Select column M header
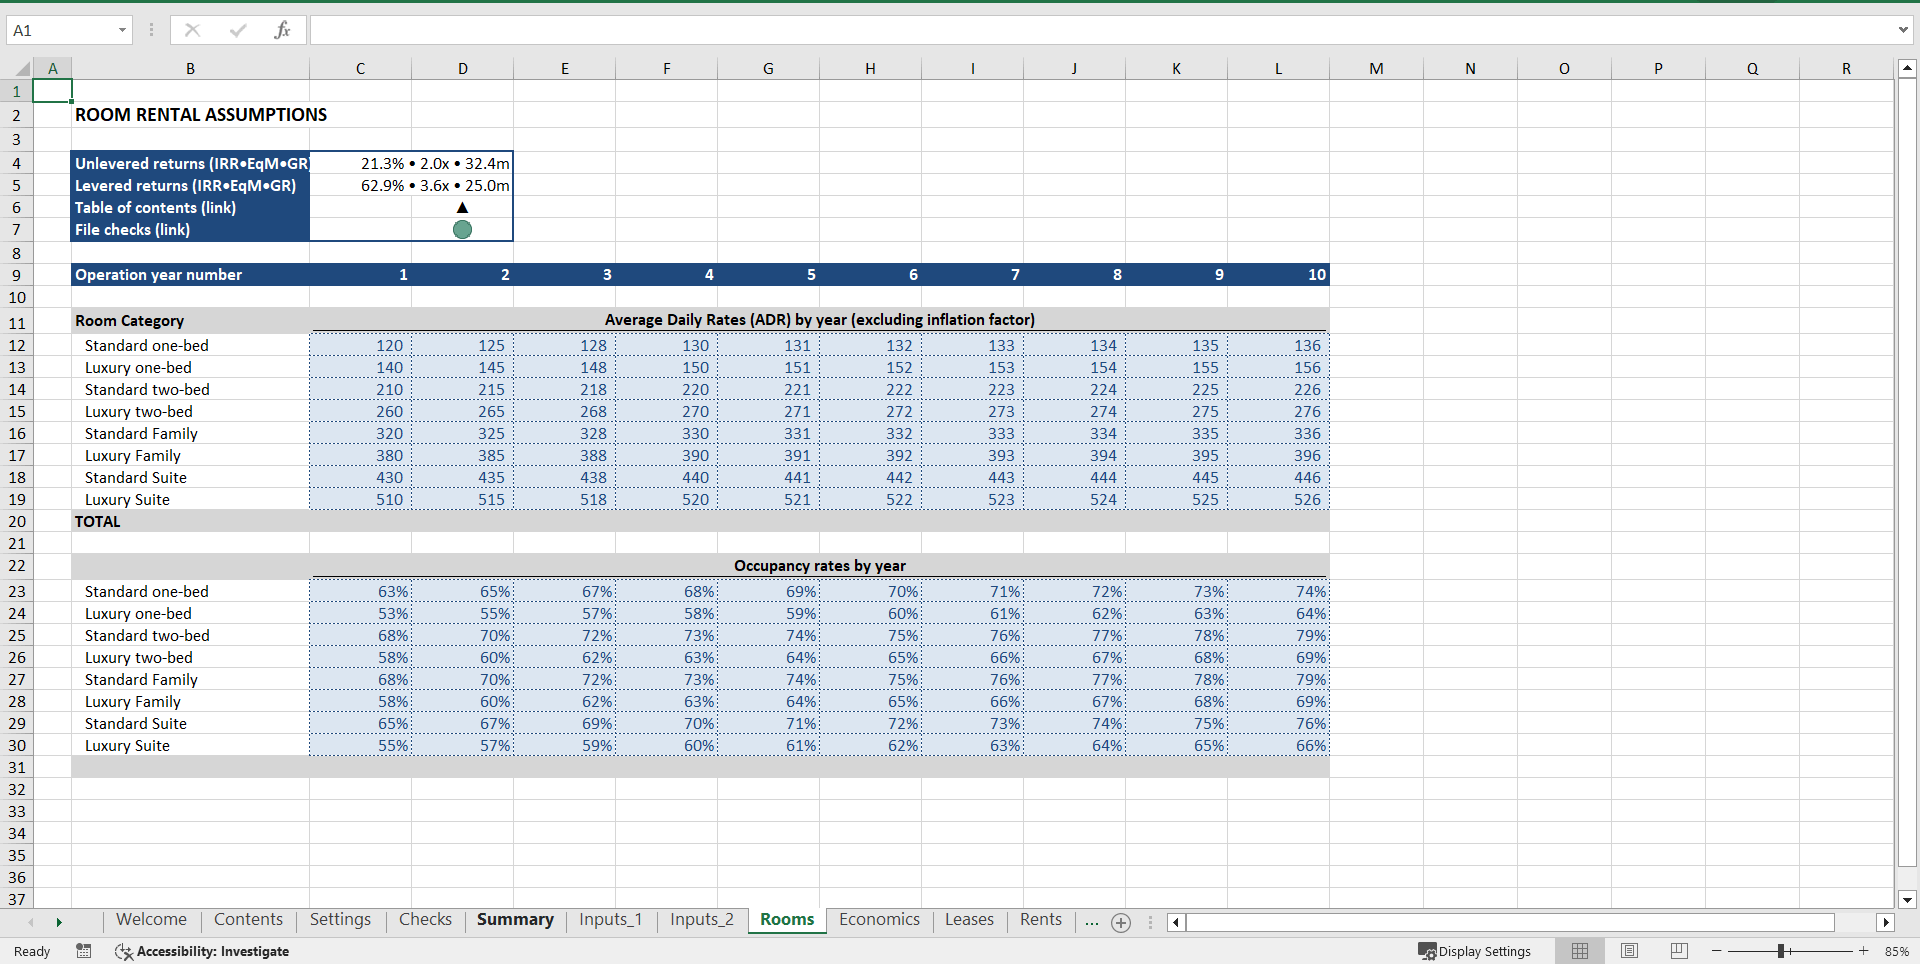1920x966 pixels. pos(1376,69)
